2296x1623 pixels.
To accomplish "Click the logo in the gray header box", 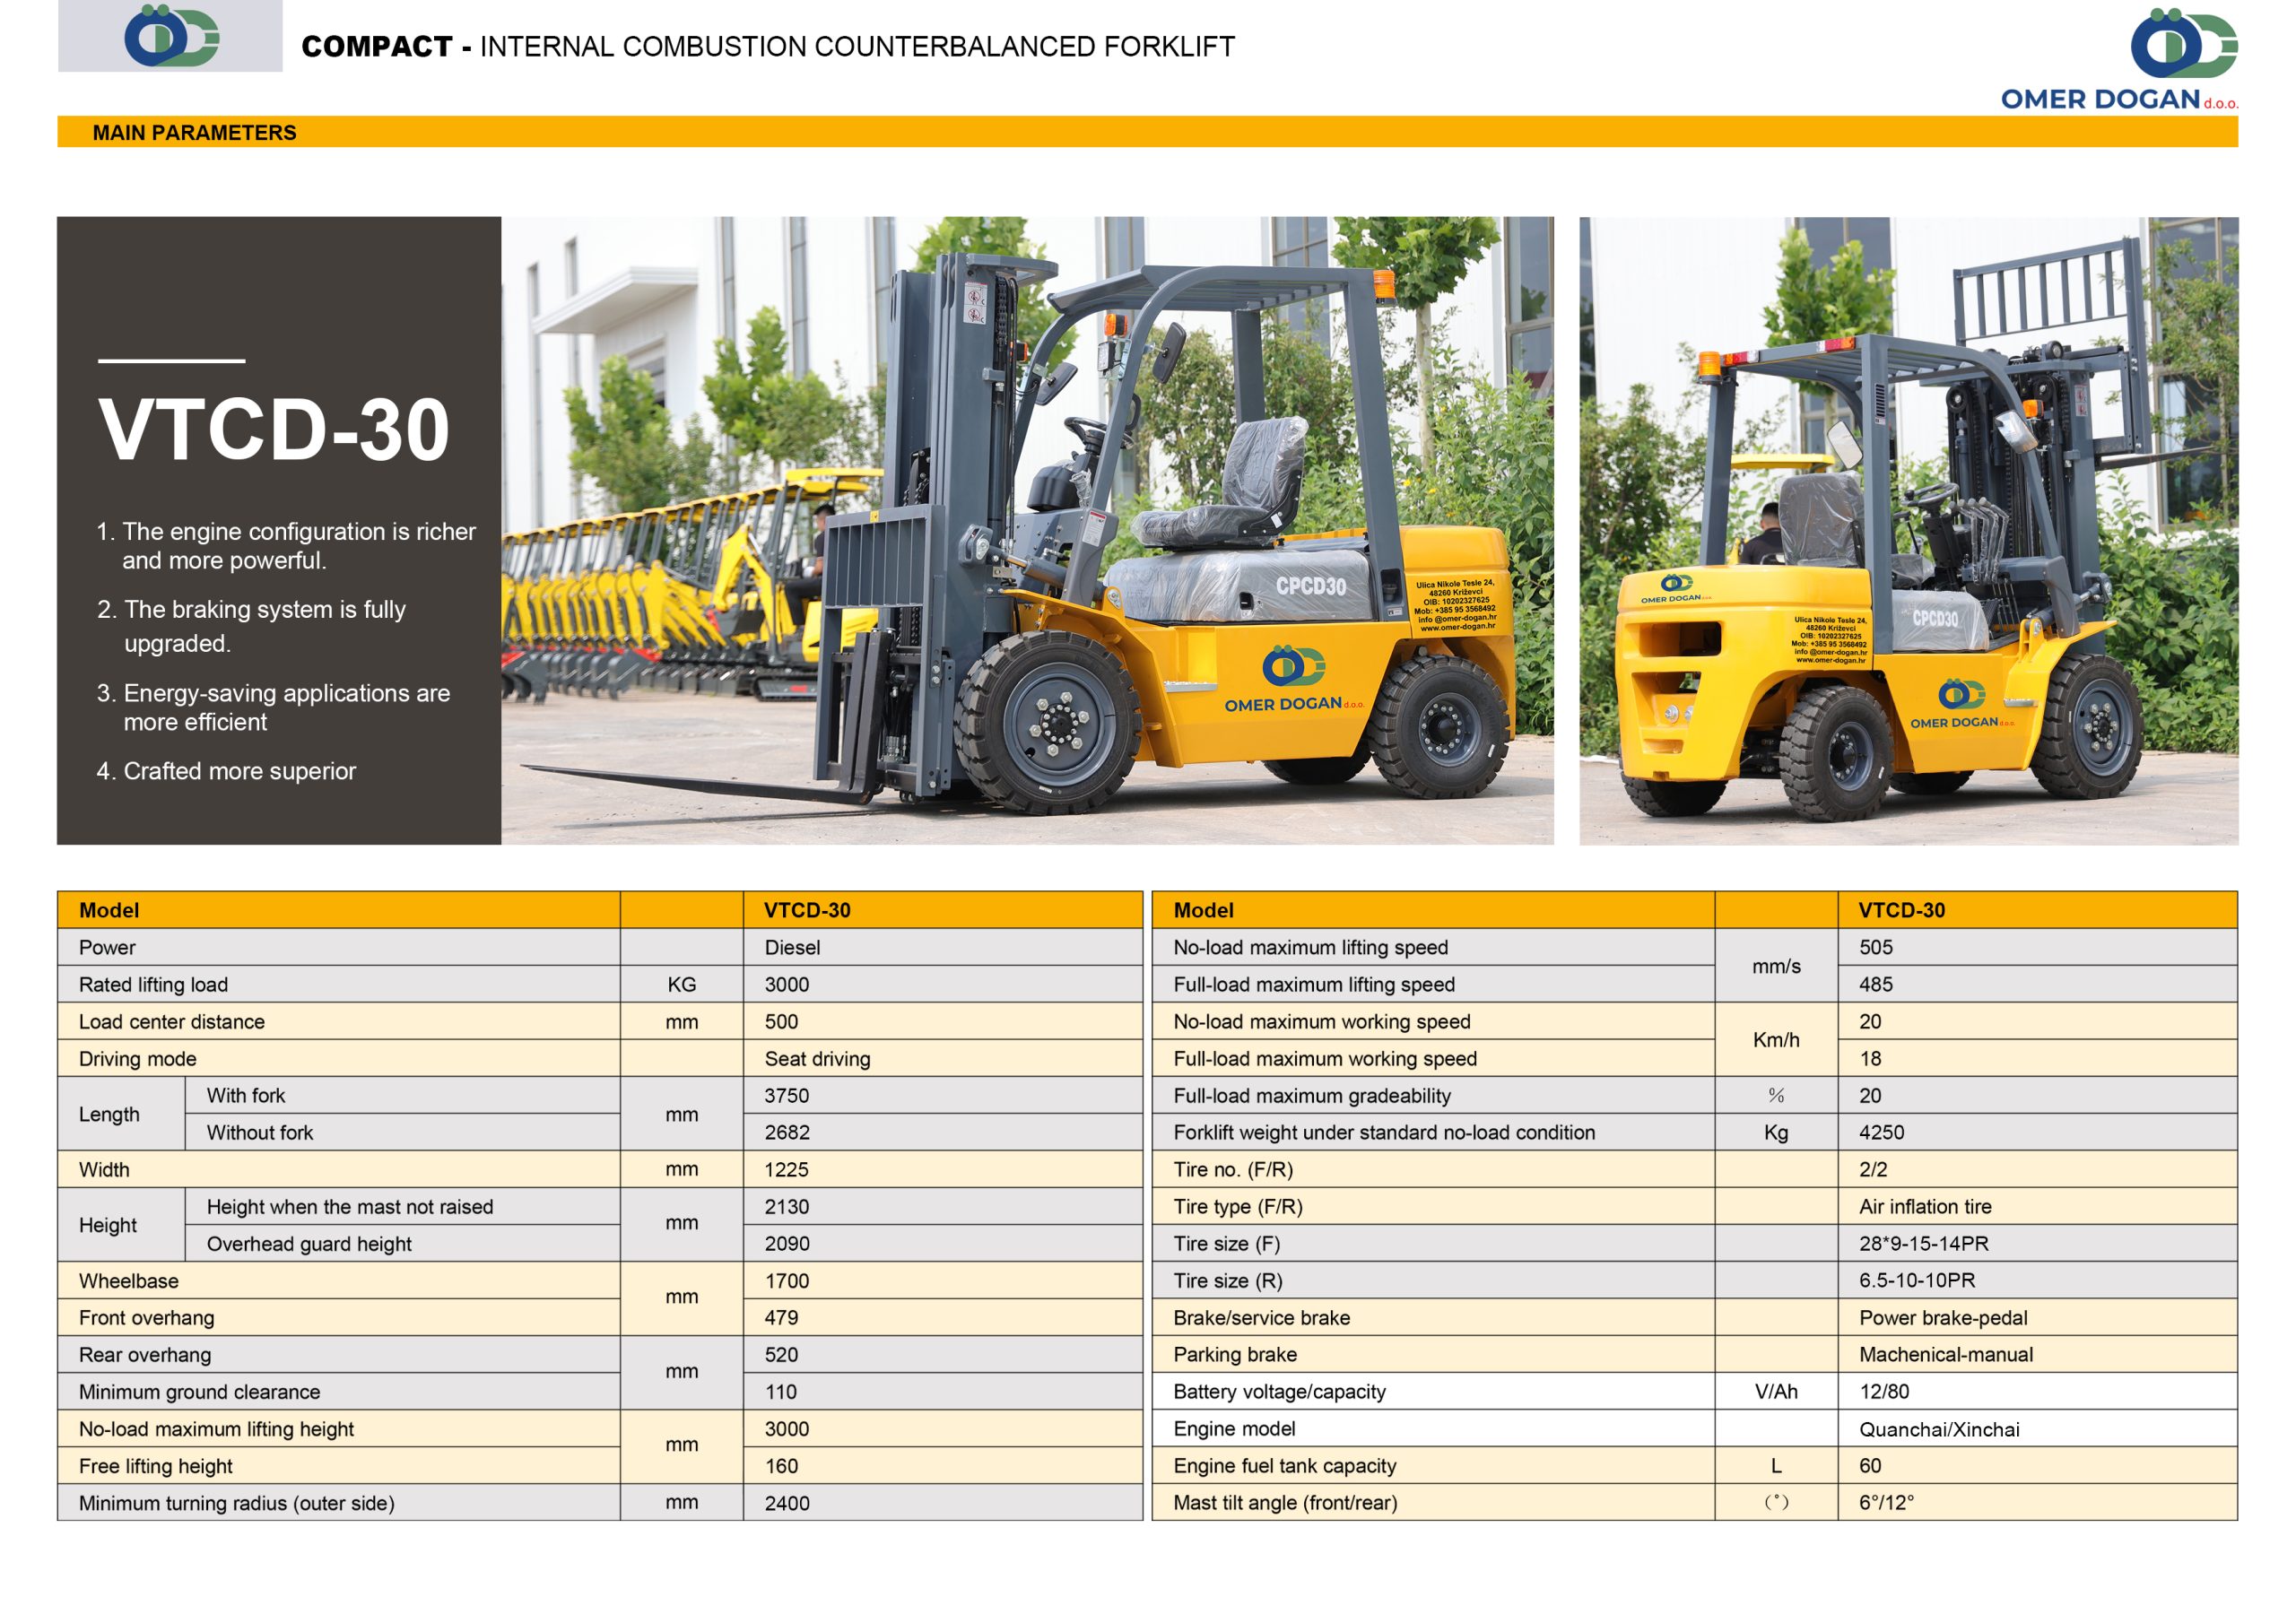I will click(171, 36).
